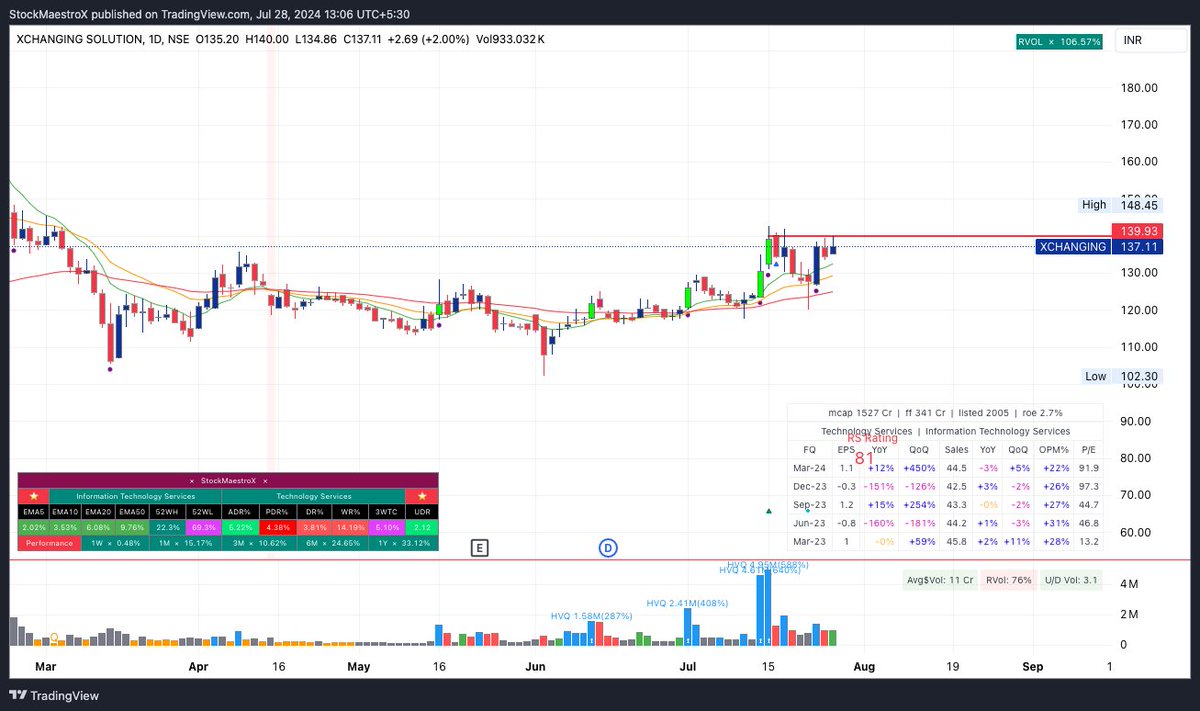Image resolution: width=1200 pixels, height=711 pixels.
Task: Click the P/E column header
Action: tap(1088, 449)
